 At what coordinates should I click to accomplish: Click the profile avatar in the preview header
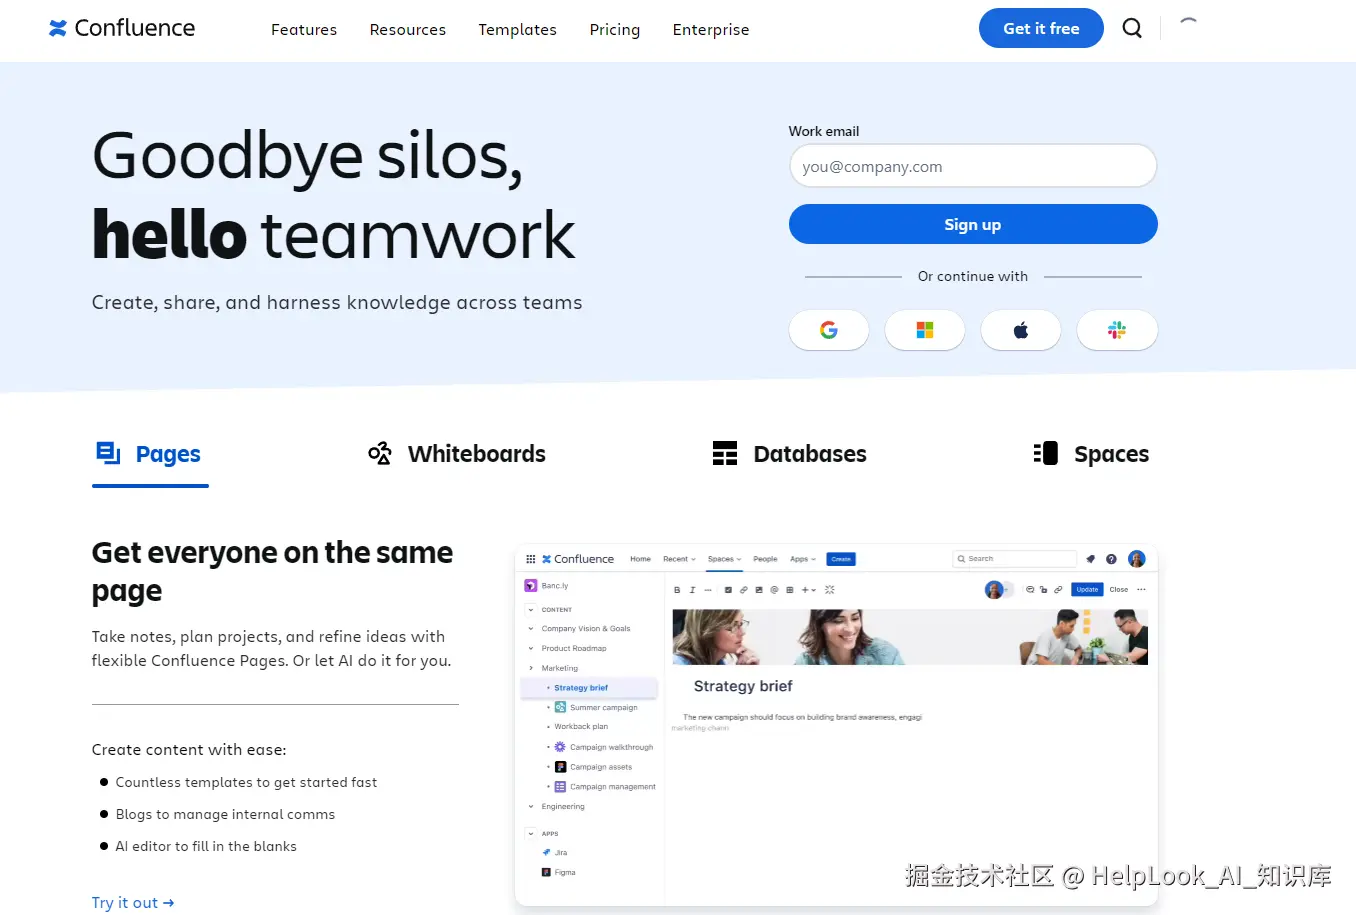click(x=1137, y=559)
